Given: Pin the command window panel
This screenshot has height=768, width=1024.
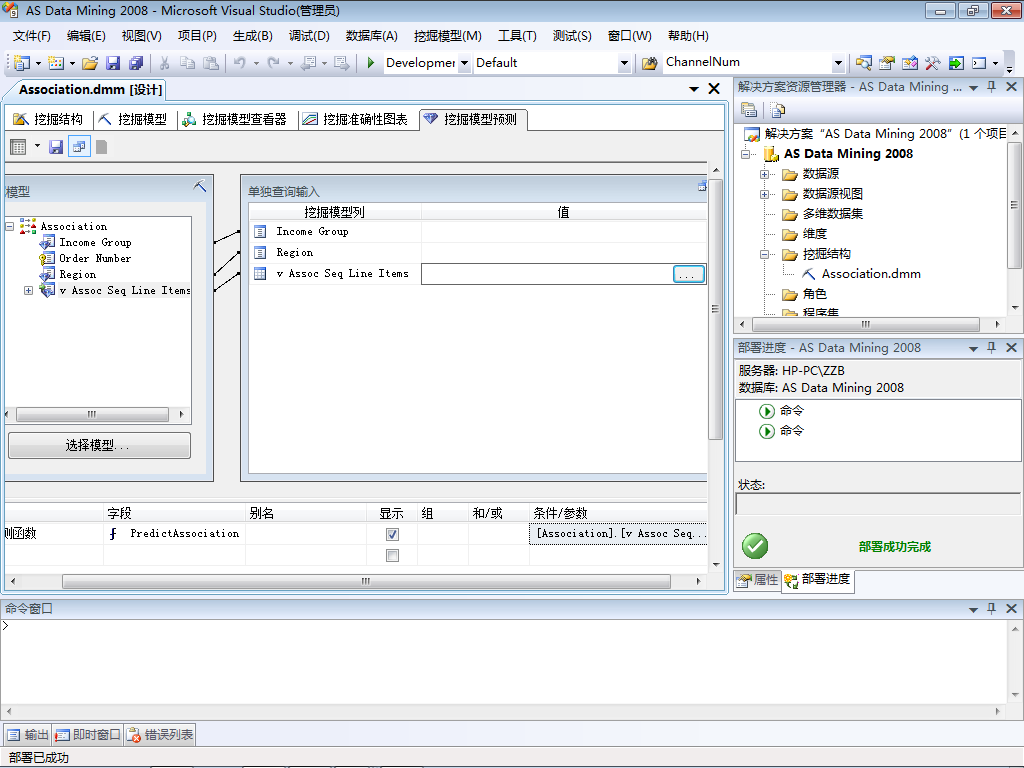Looking at the screenshot, I should (x=991, y=608).
